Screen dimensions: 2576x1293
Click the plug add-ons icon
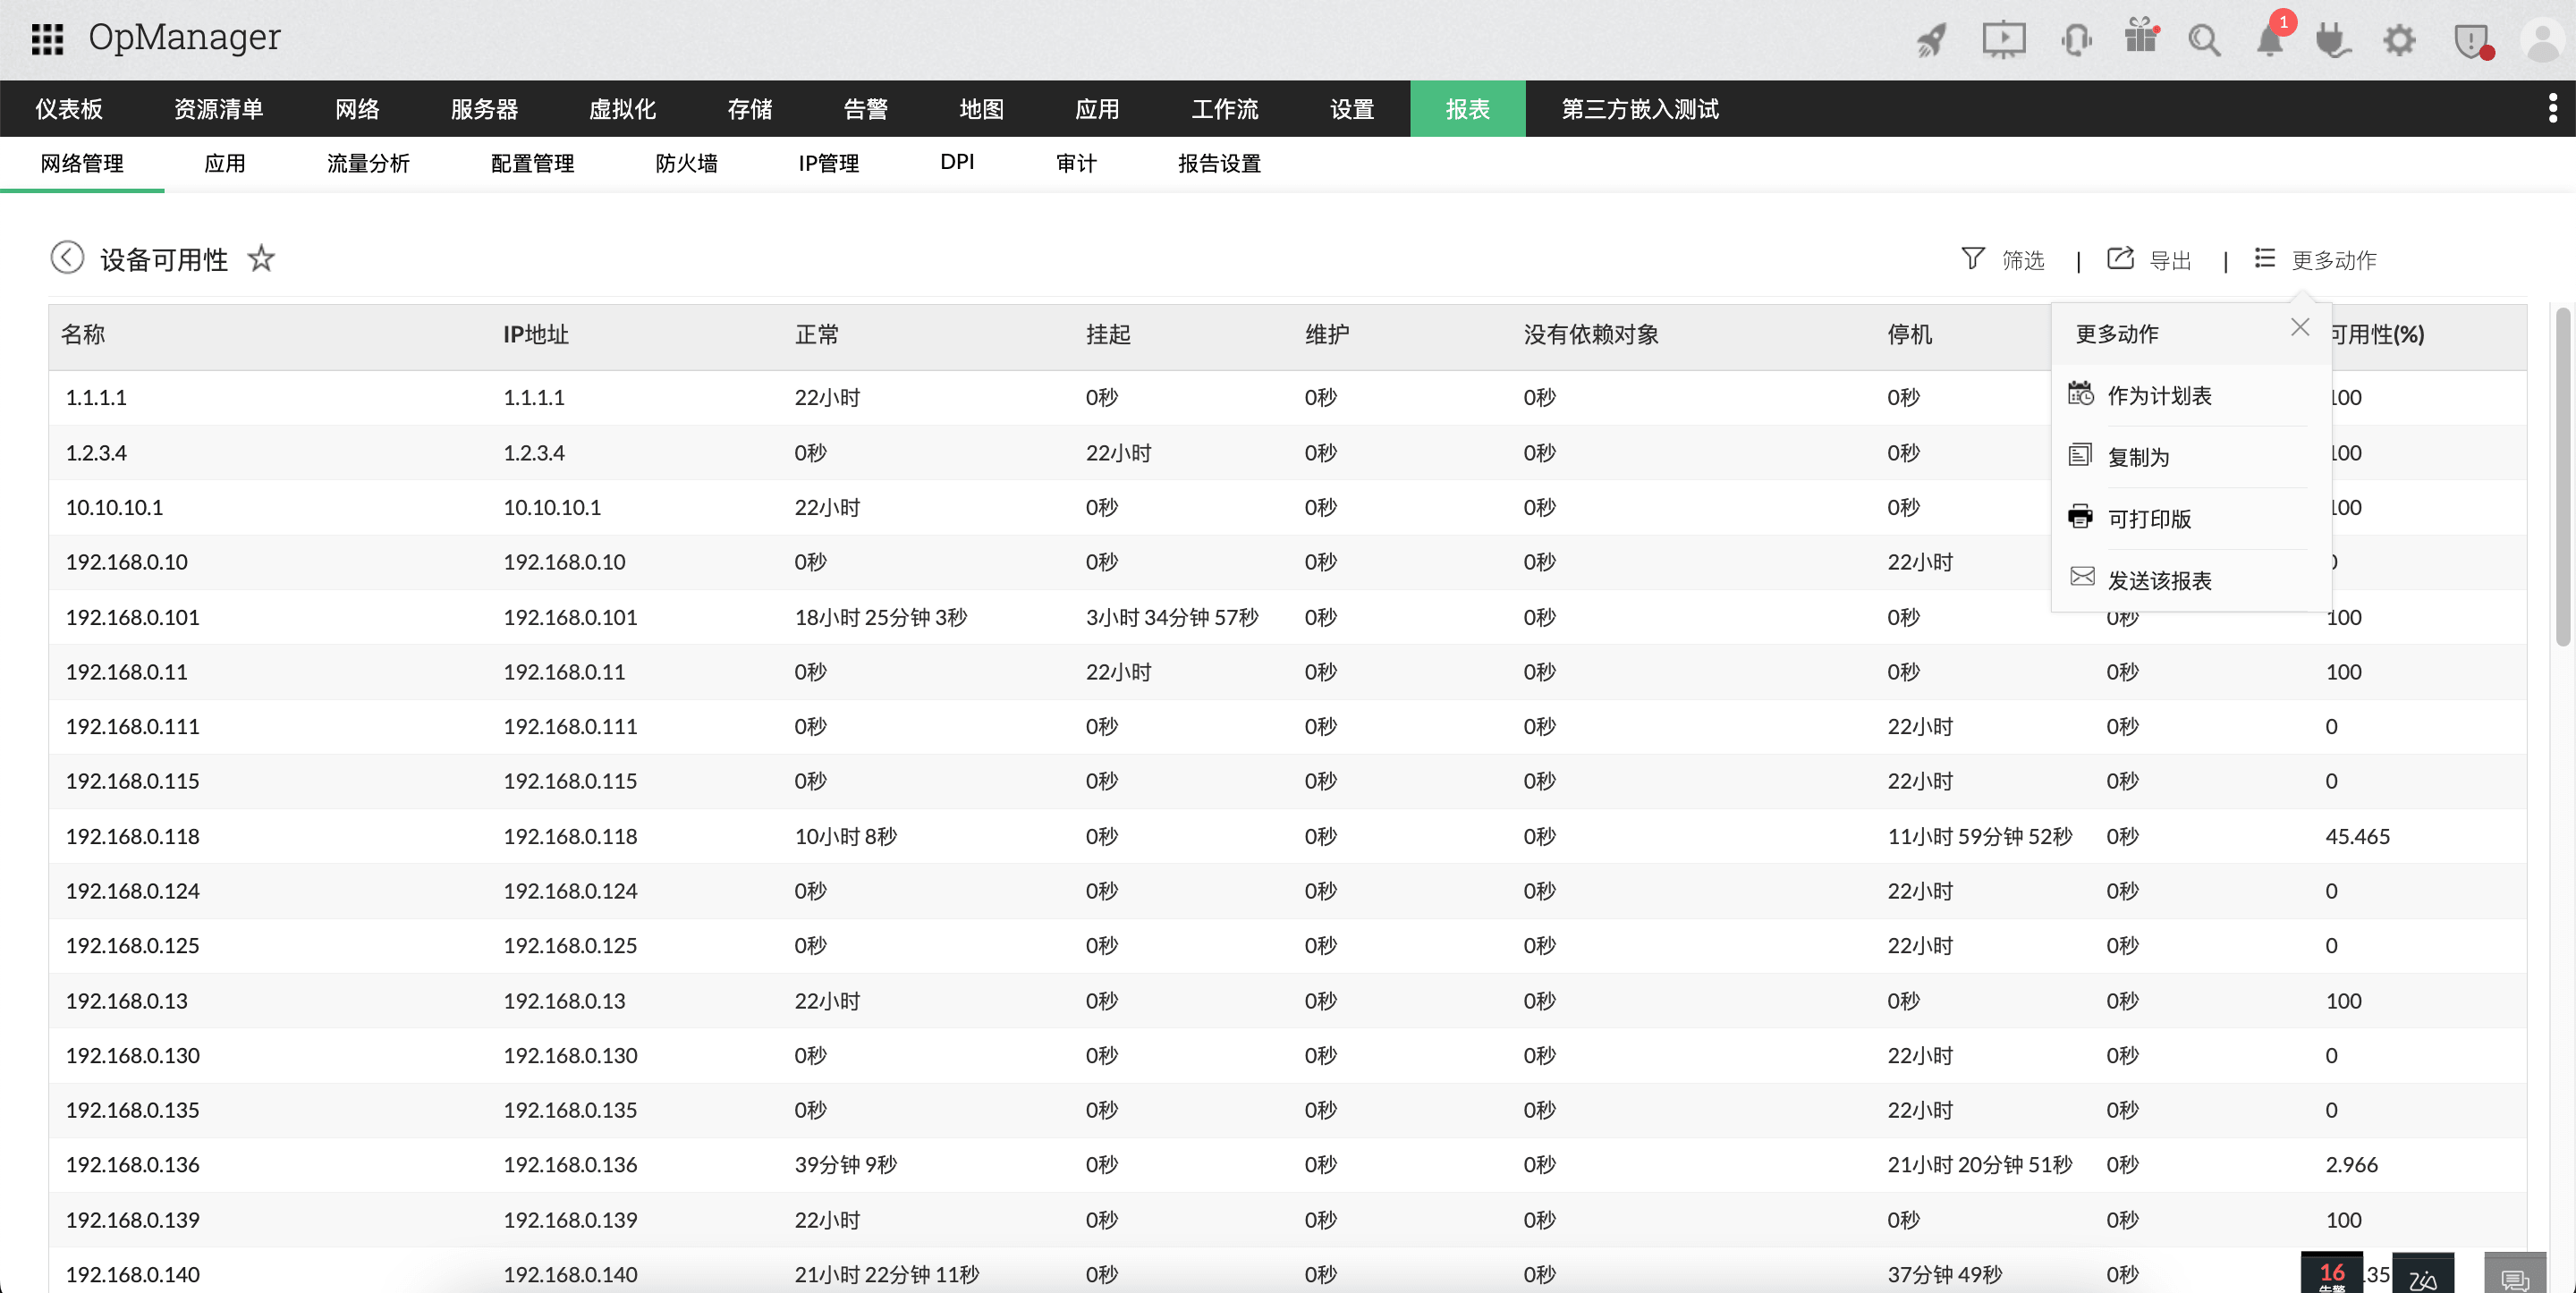pyautogui.click(x=2333, y=40)
